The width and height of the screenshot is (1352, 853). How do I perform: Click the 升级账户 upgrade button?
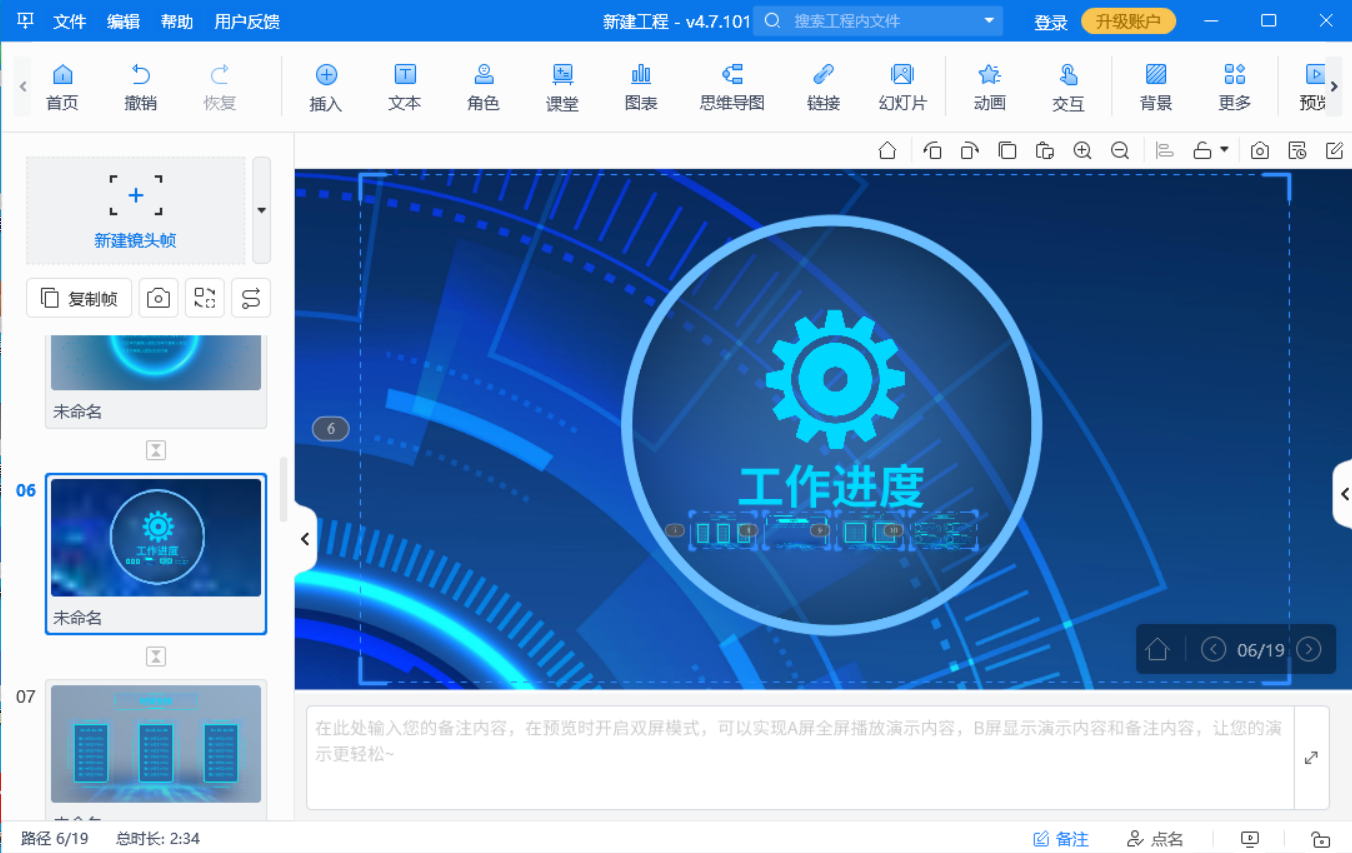click(1128, 21)
